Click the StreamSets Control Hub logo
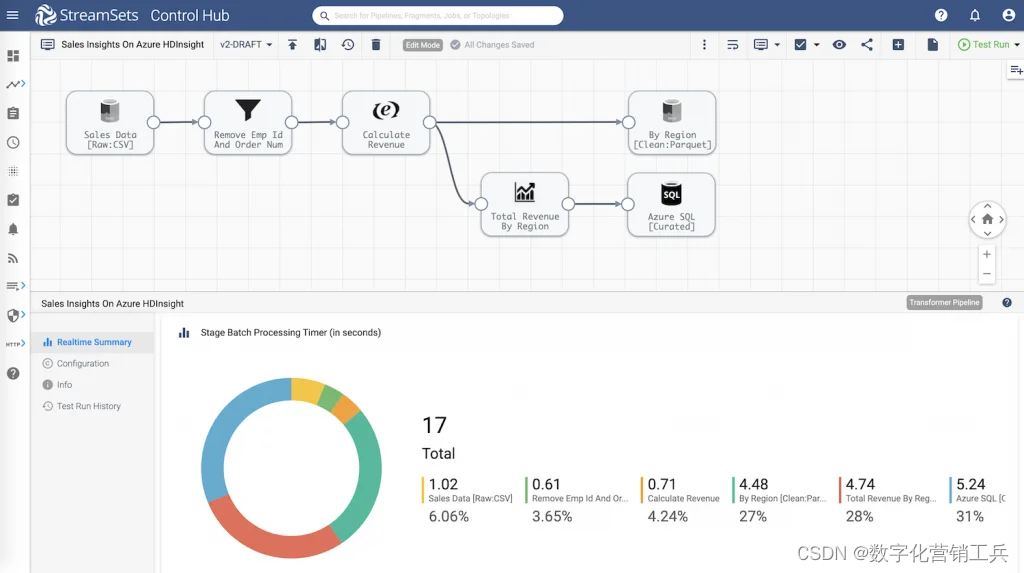The width and height of the screenshot is (1024, 573). (132, 15)
